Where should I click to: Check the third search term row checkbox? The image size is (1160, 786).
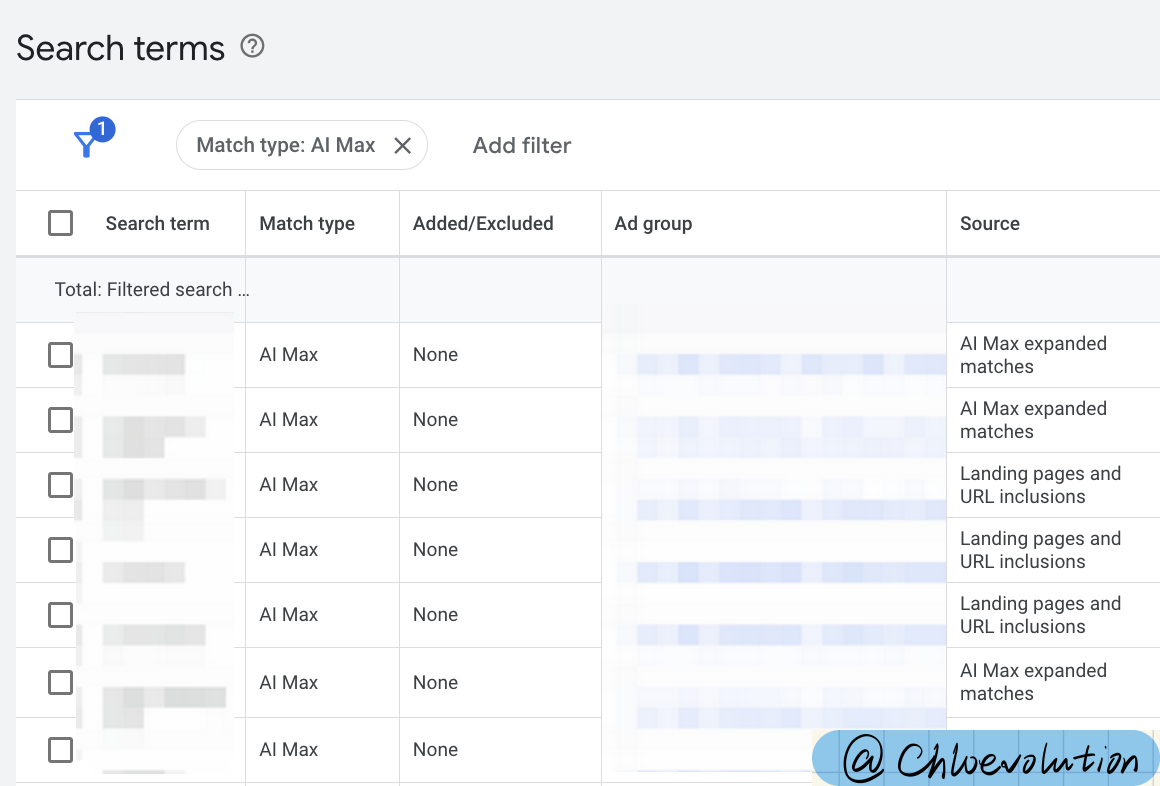pyautogui.click(x=61, y=485)
